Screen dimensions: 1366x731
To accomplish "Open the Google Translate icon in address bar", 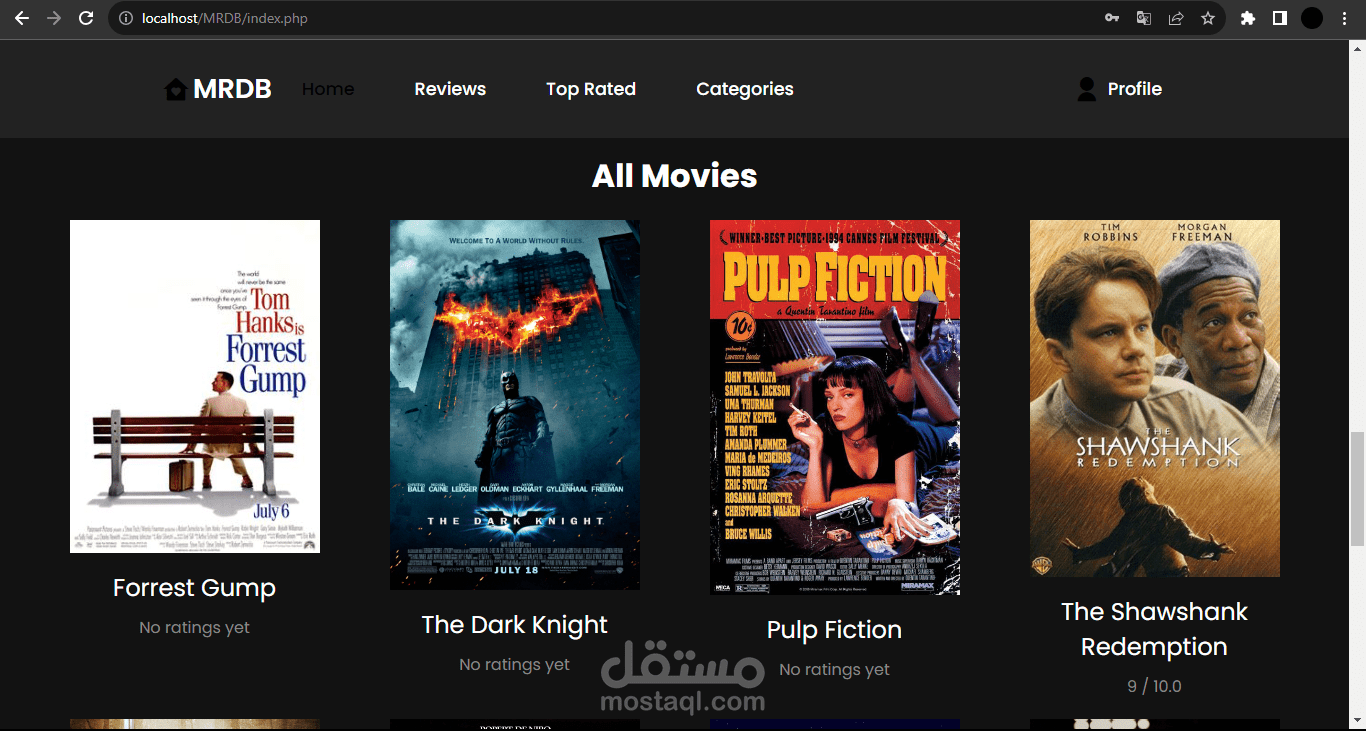I will (1143, 18).
